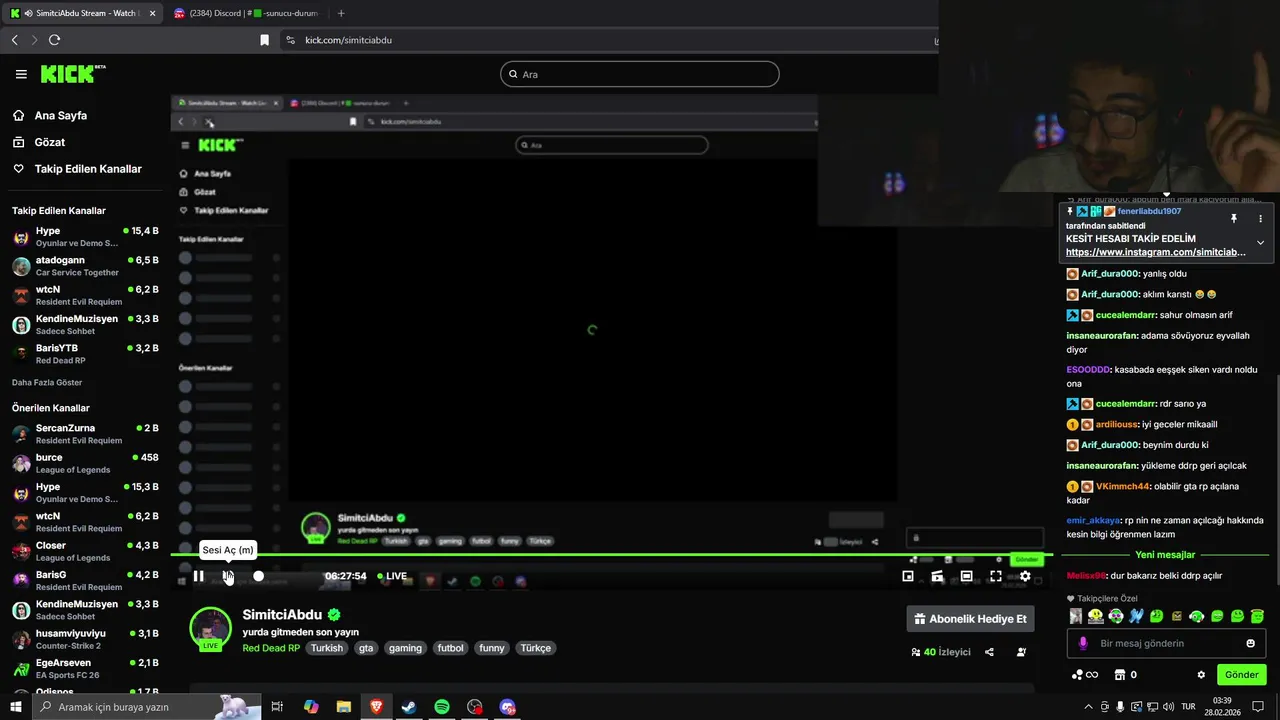This screenshot has height=720, width=1280.
Task: Click Abonelik Hediye Et button
Action: tap(970, 619)
